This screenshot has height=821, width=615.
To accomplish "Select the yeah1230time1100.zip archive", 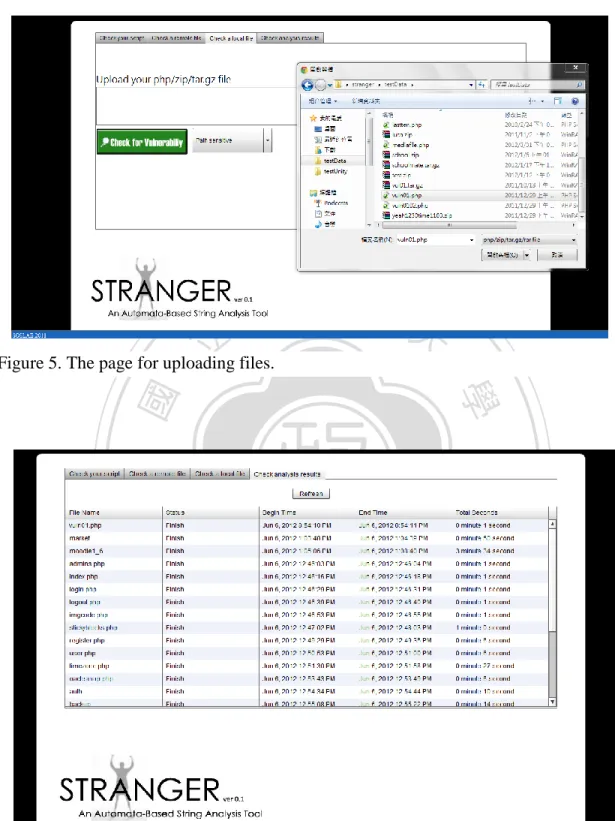I will click(x=418, y=215).
